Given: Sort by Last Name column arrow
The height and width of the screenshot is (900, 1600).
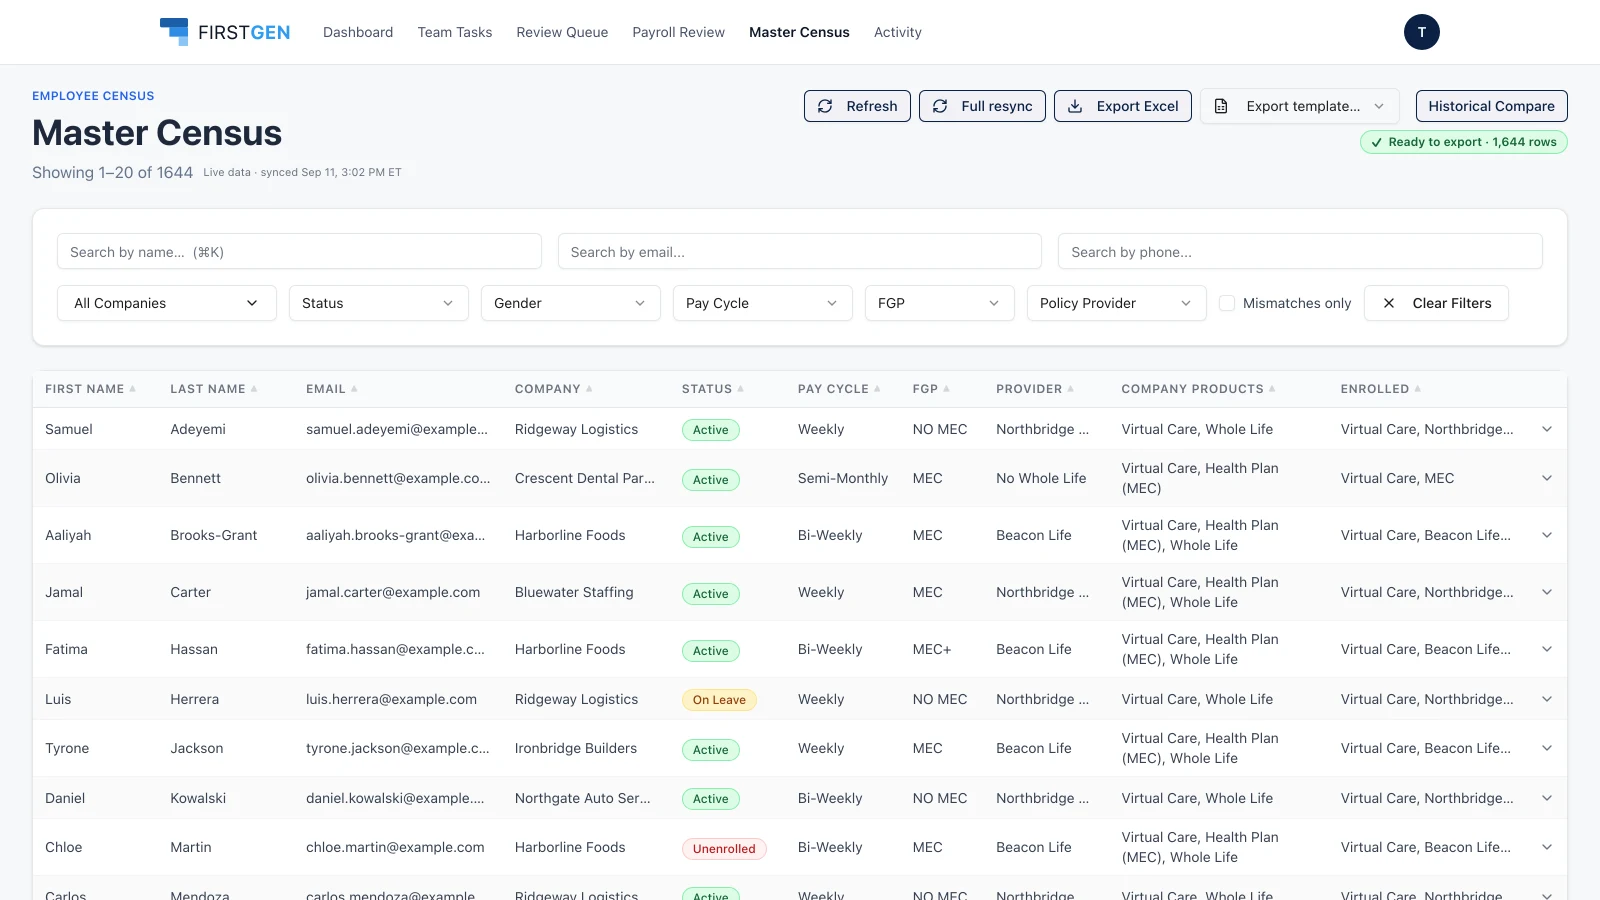Looking at the screenshot, I should pos(254,389).
